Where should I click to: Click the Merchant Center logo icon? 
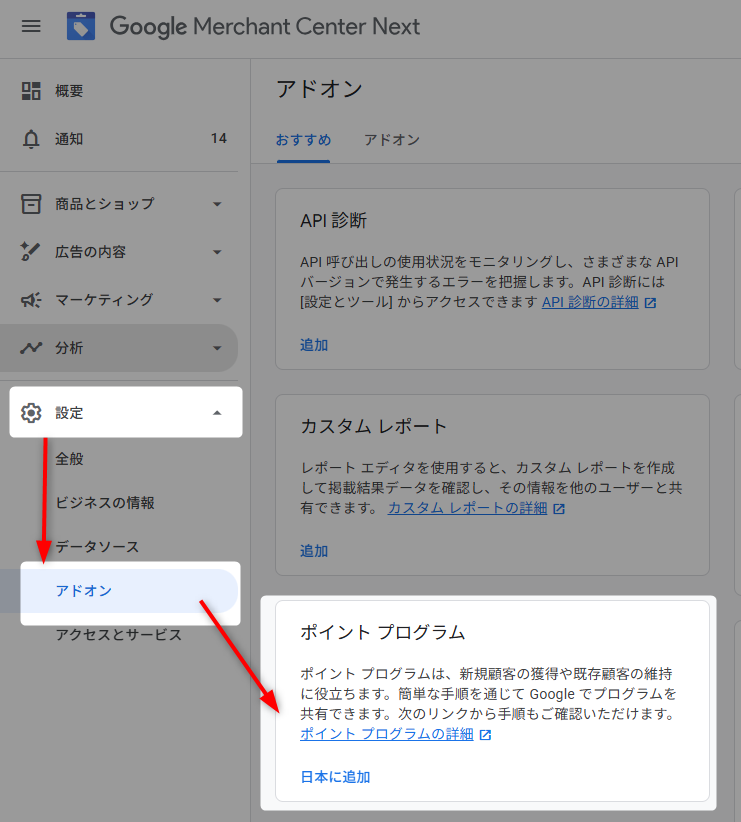point(81,26)
